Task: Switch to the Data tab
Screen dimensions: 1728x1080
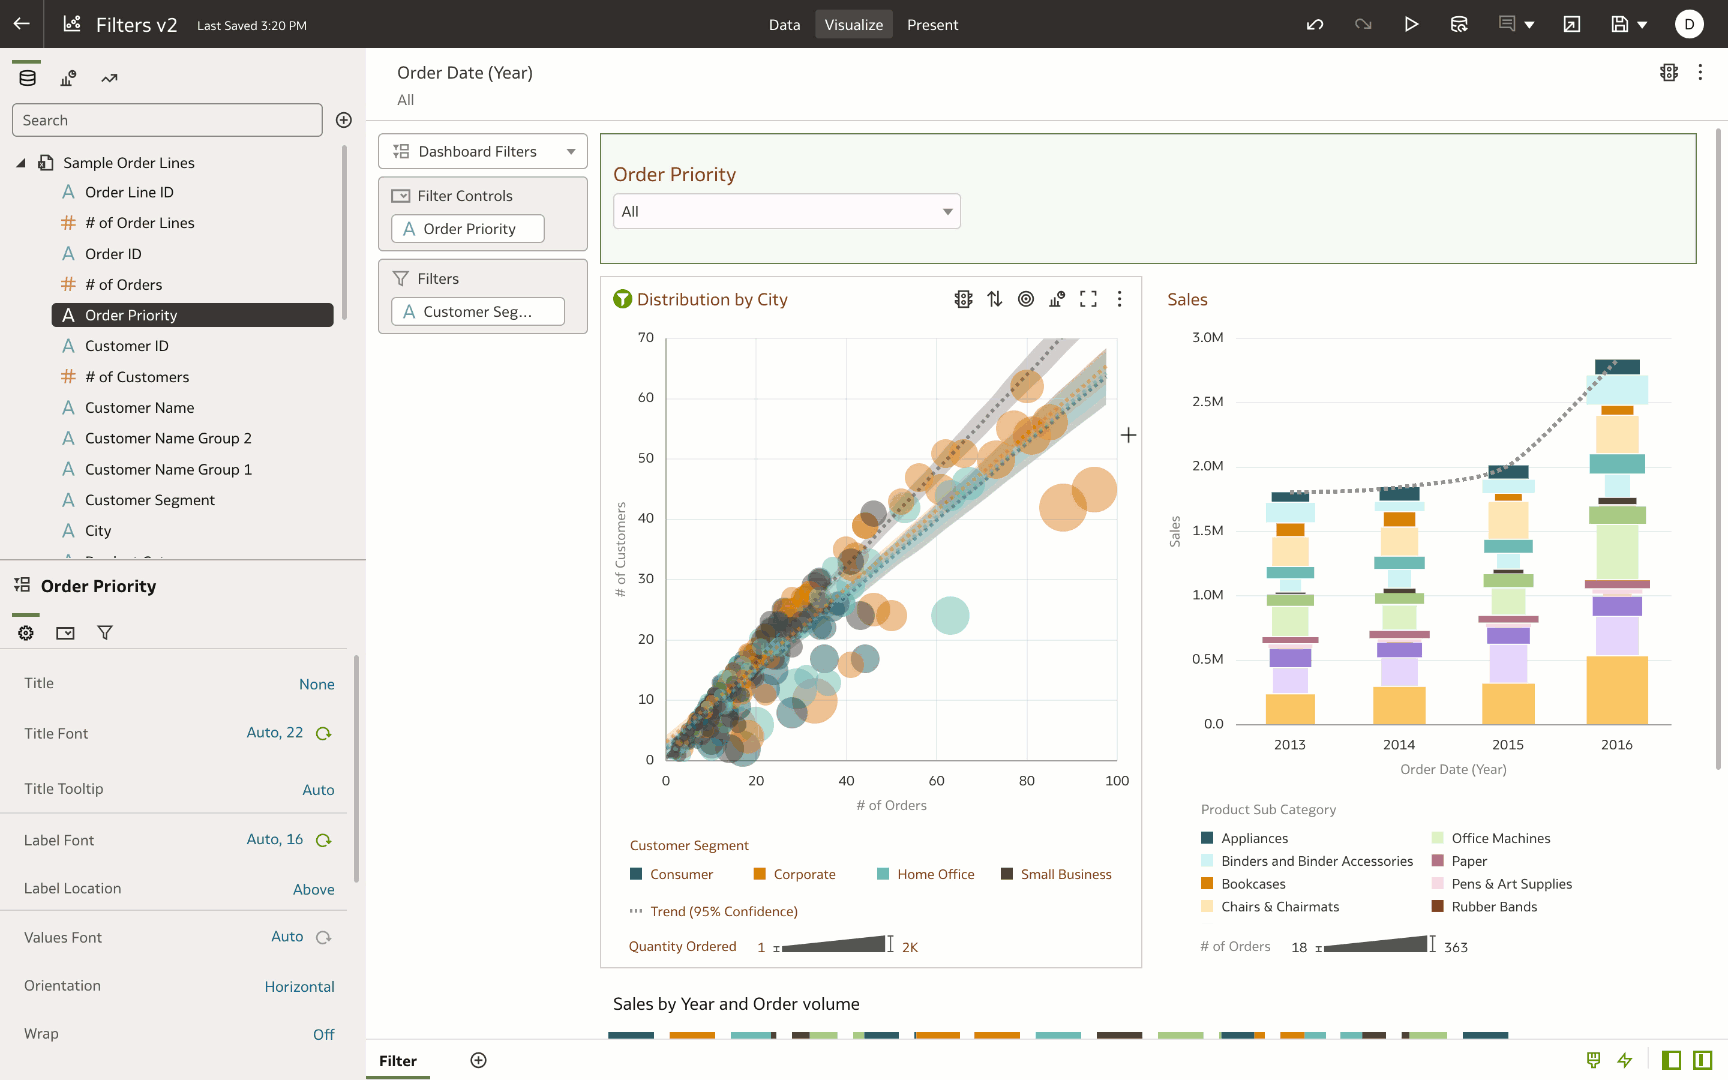Action: (x=784, y=24)
